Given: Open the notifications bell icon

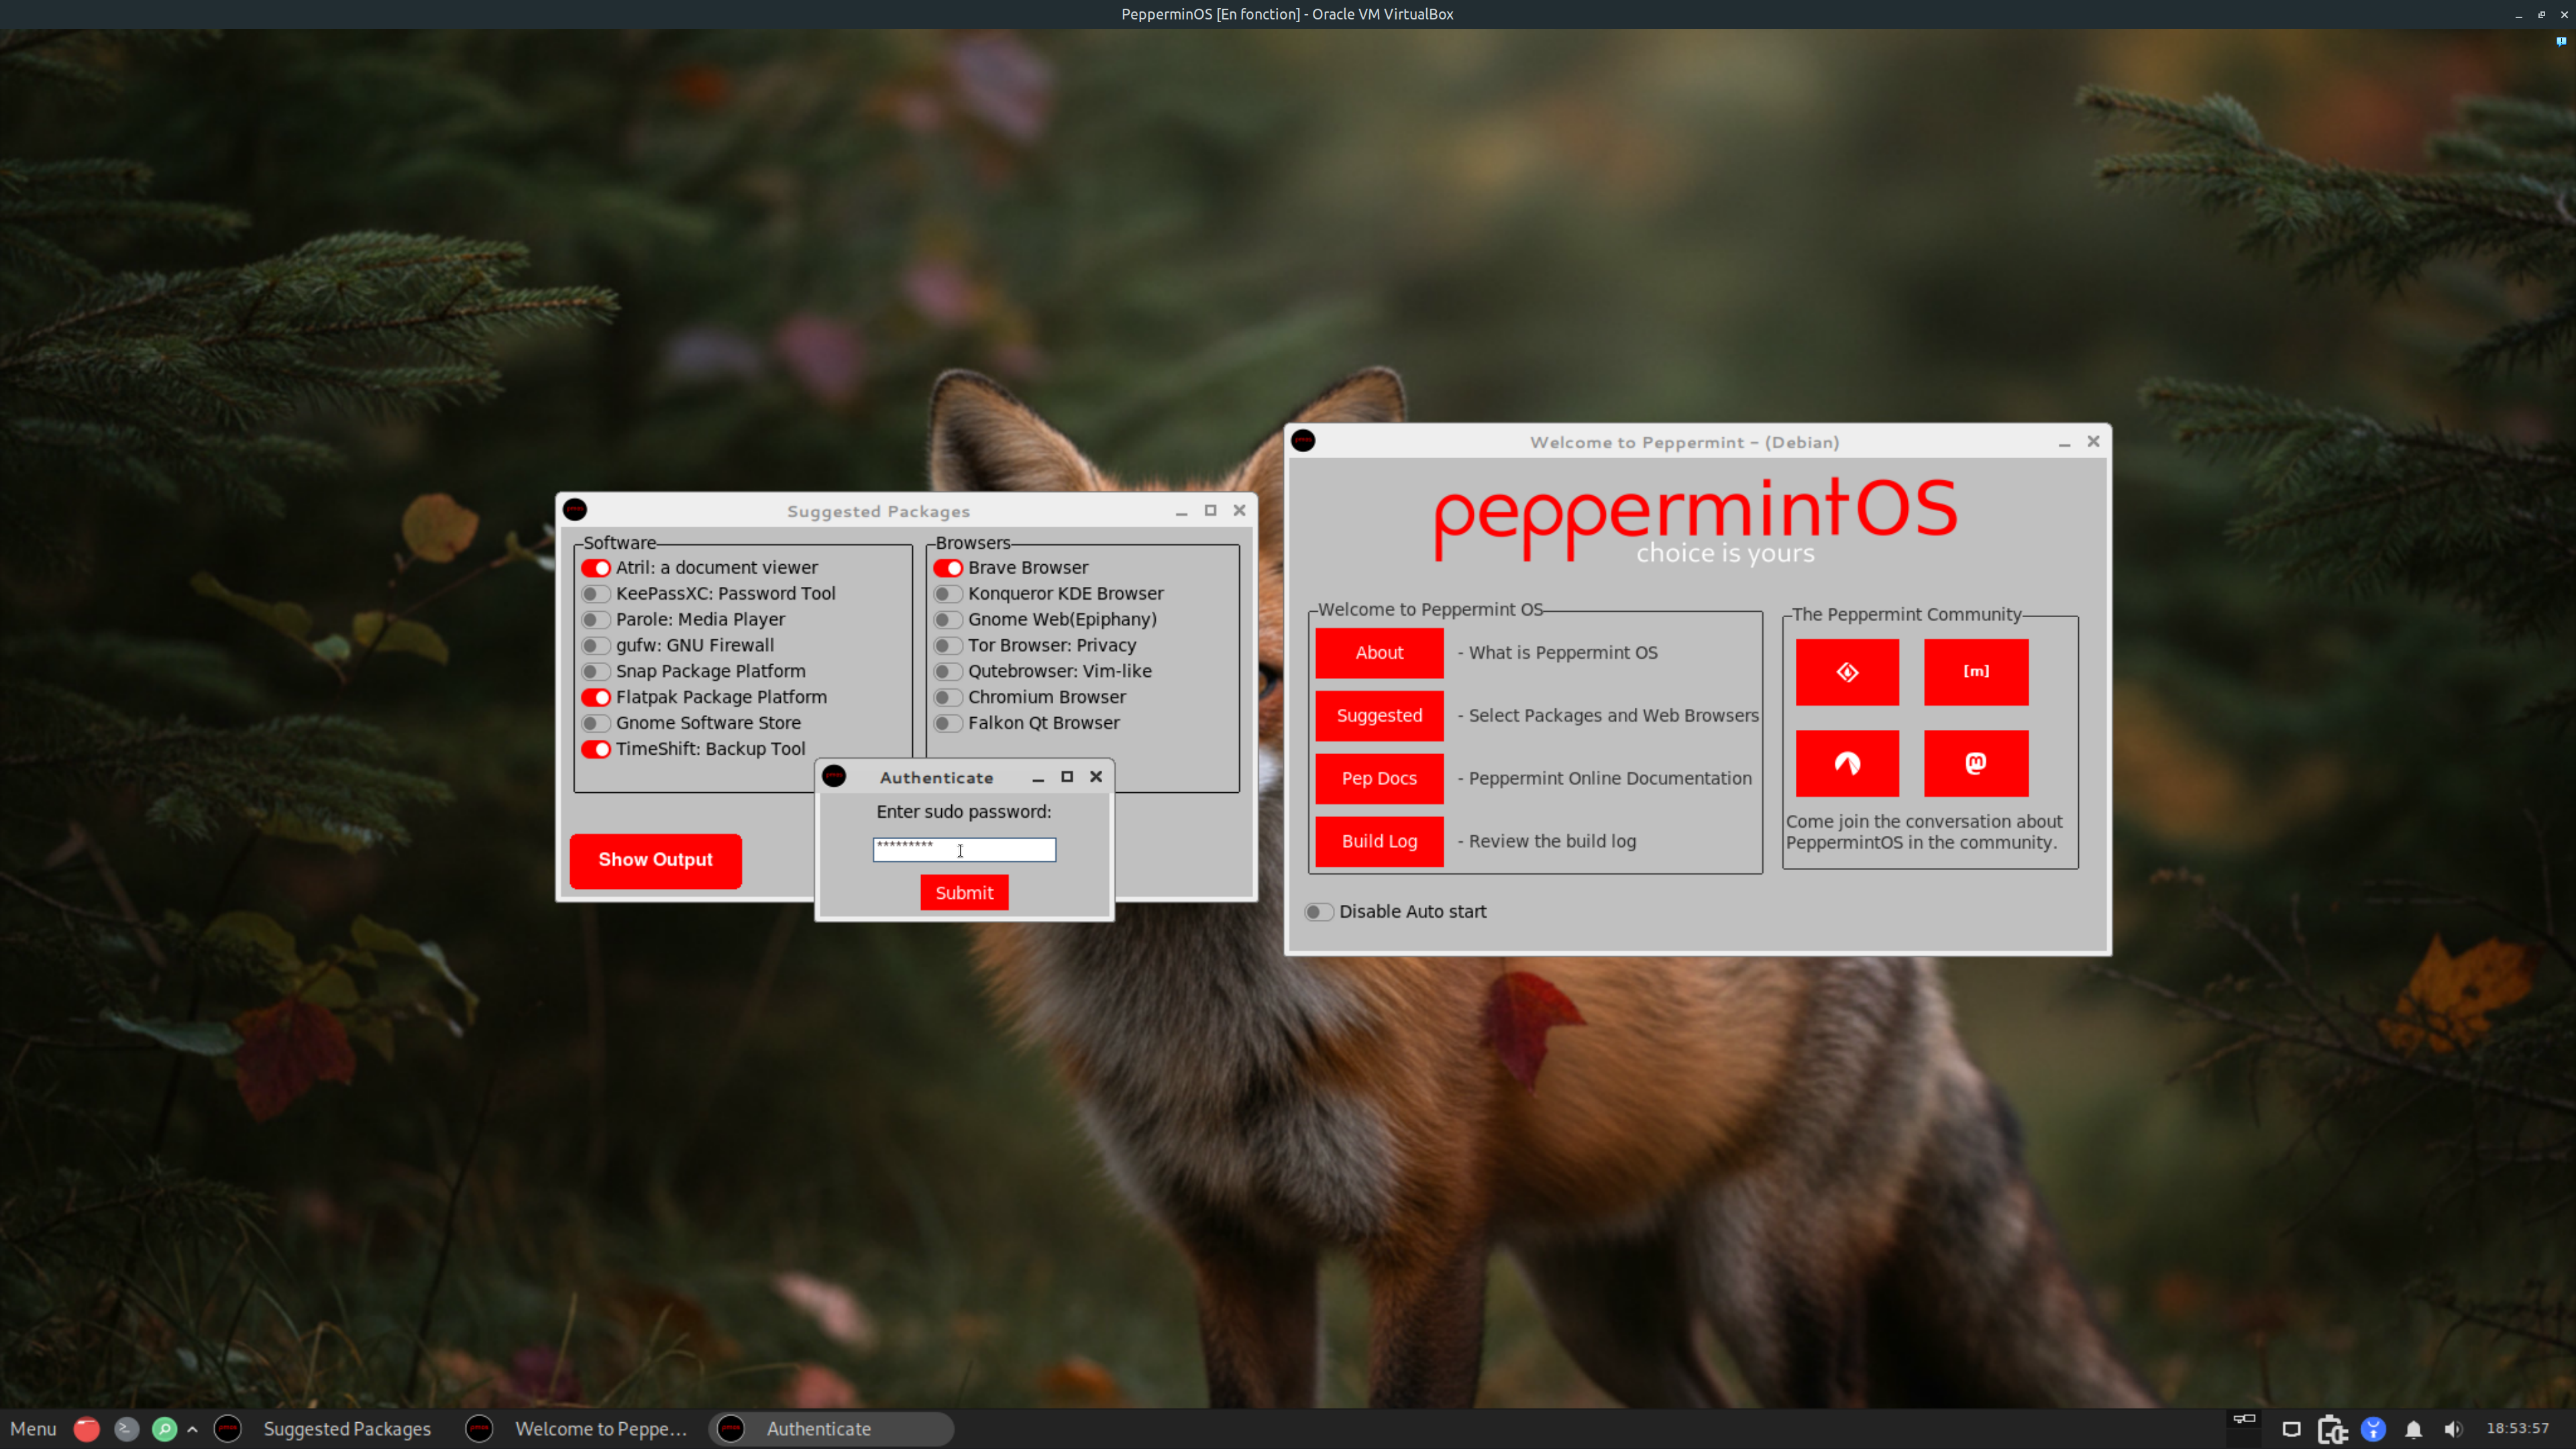Looking at the screenshot, I should point(2414,1429).
